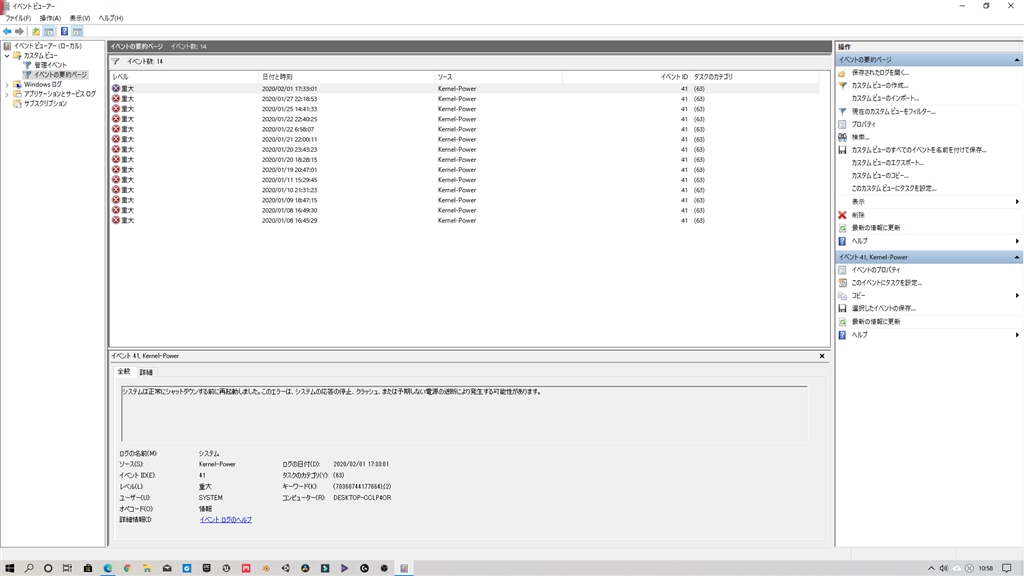
Task: Expand アプリケーションとサービス ログ tree node
Action: [7, 94]
